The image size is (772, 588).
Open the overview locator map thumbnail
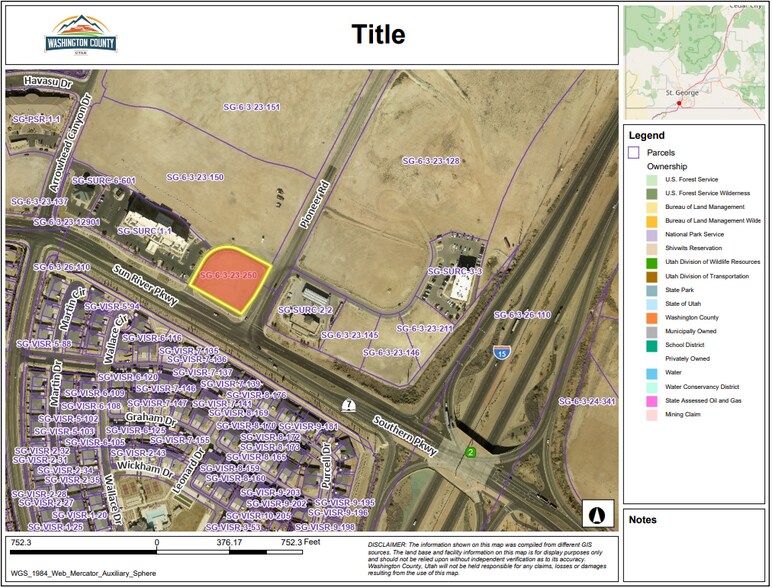click(x=694, y=61)
